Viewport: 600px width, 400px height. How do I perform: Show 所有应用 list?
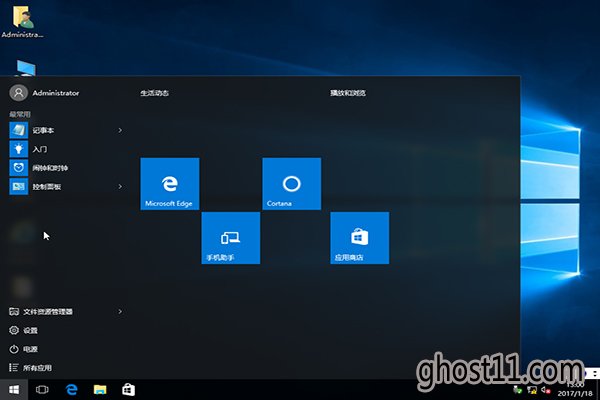[31, 368]
